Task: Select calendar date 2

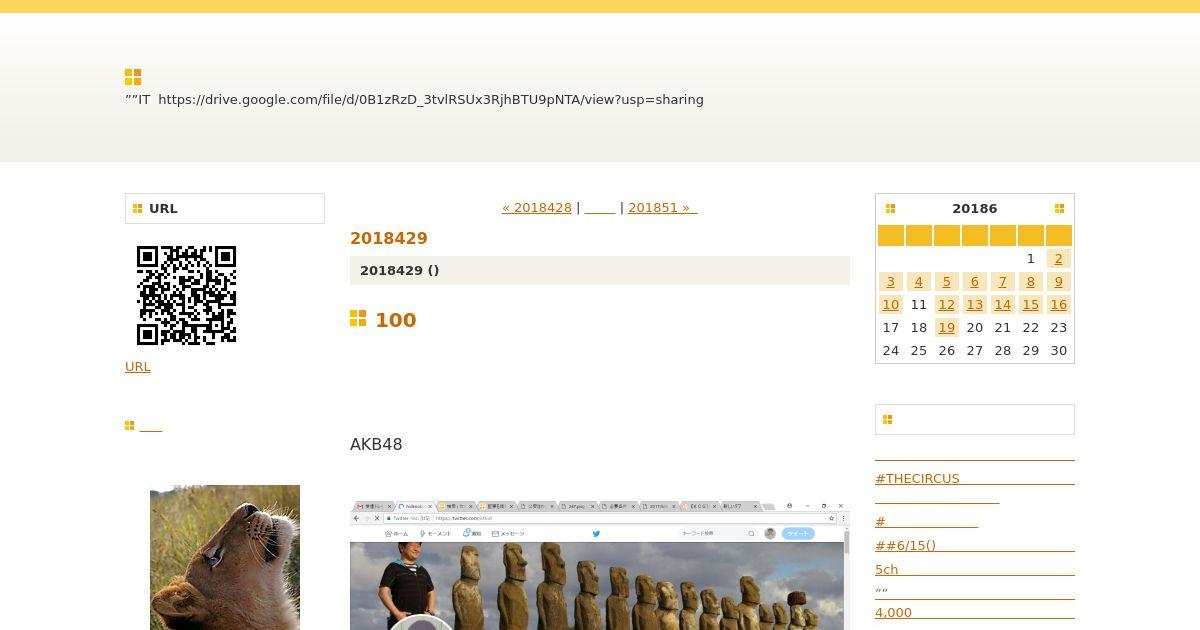Action: click(1059, 259)
